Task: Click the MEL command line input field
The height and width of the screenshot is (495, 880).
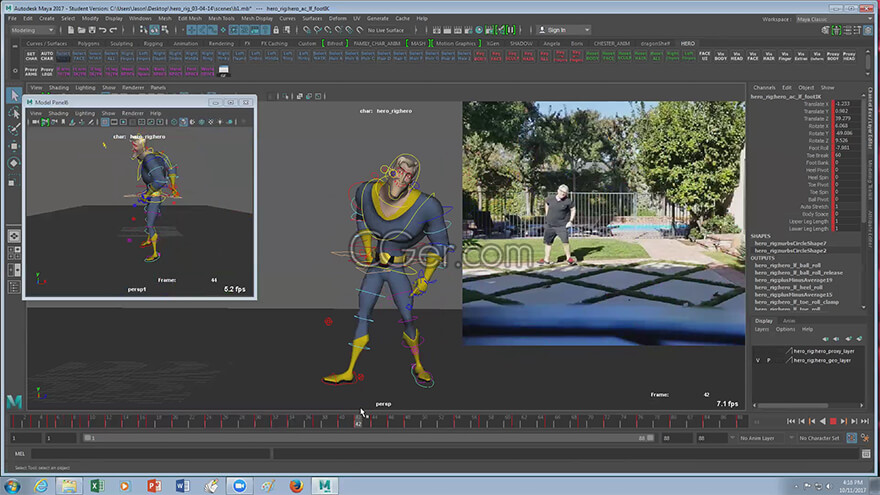Action: [150, 453]
